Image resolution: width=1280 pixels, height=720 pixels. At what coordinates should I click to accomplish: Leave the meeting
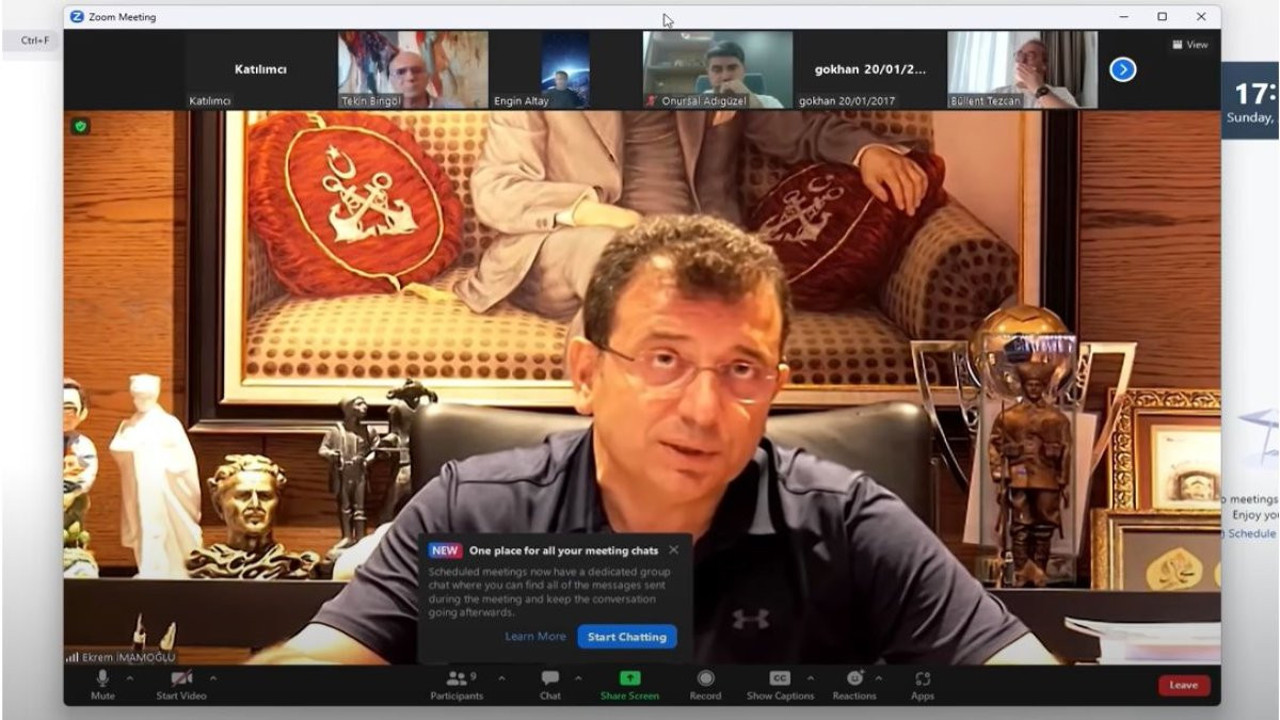coord(1184,685)
